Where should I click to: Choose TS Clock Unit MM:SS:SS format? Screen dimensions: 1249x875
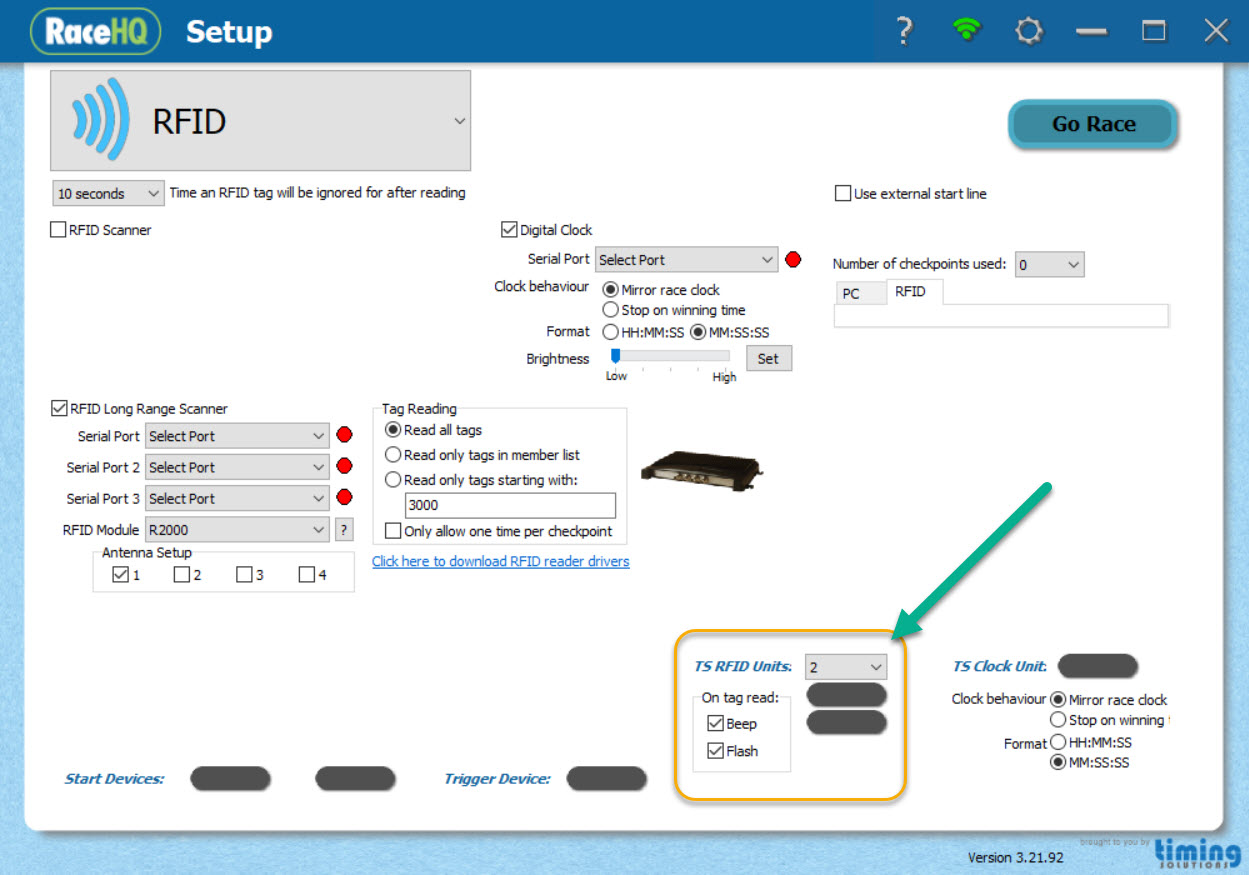click(1058, 763)
